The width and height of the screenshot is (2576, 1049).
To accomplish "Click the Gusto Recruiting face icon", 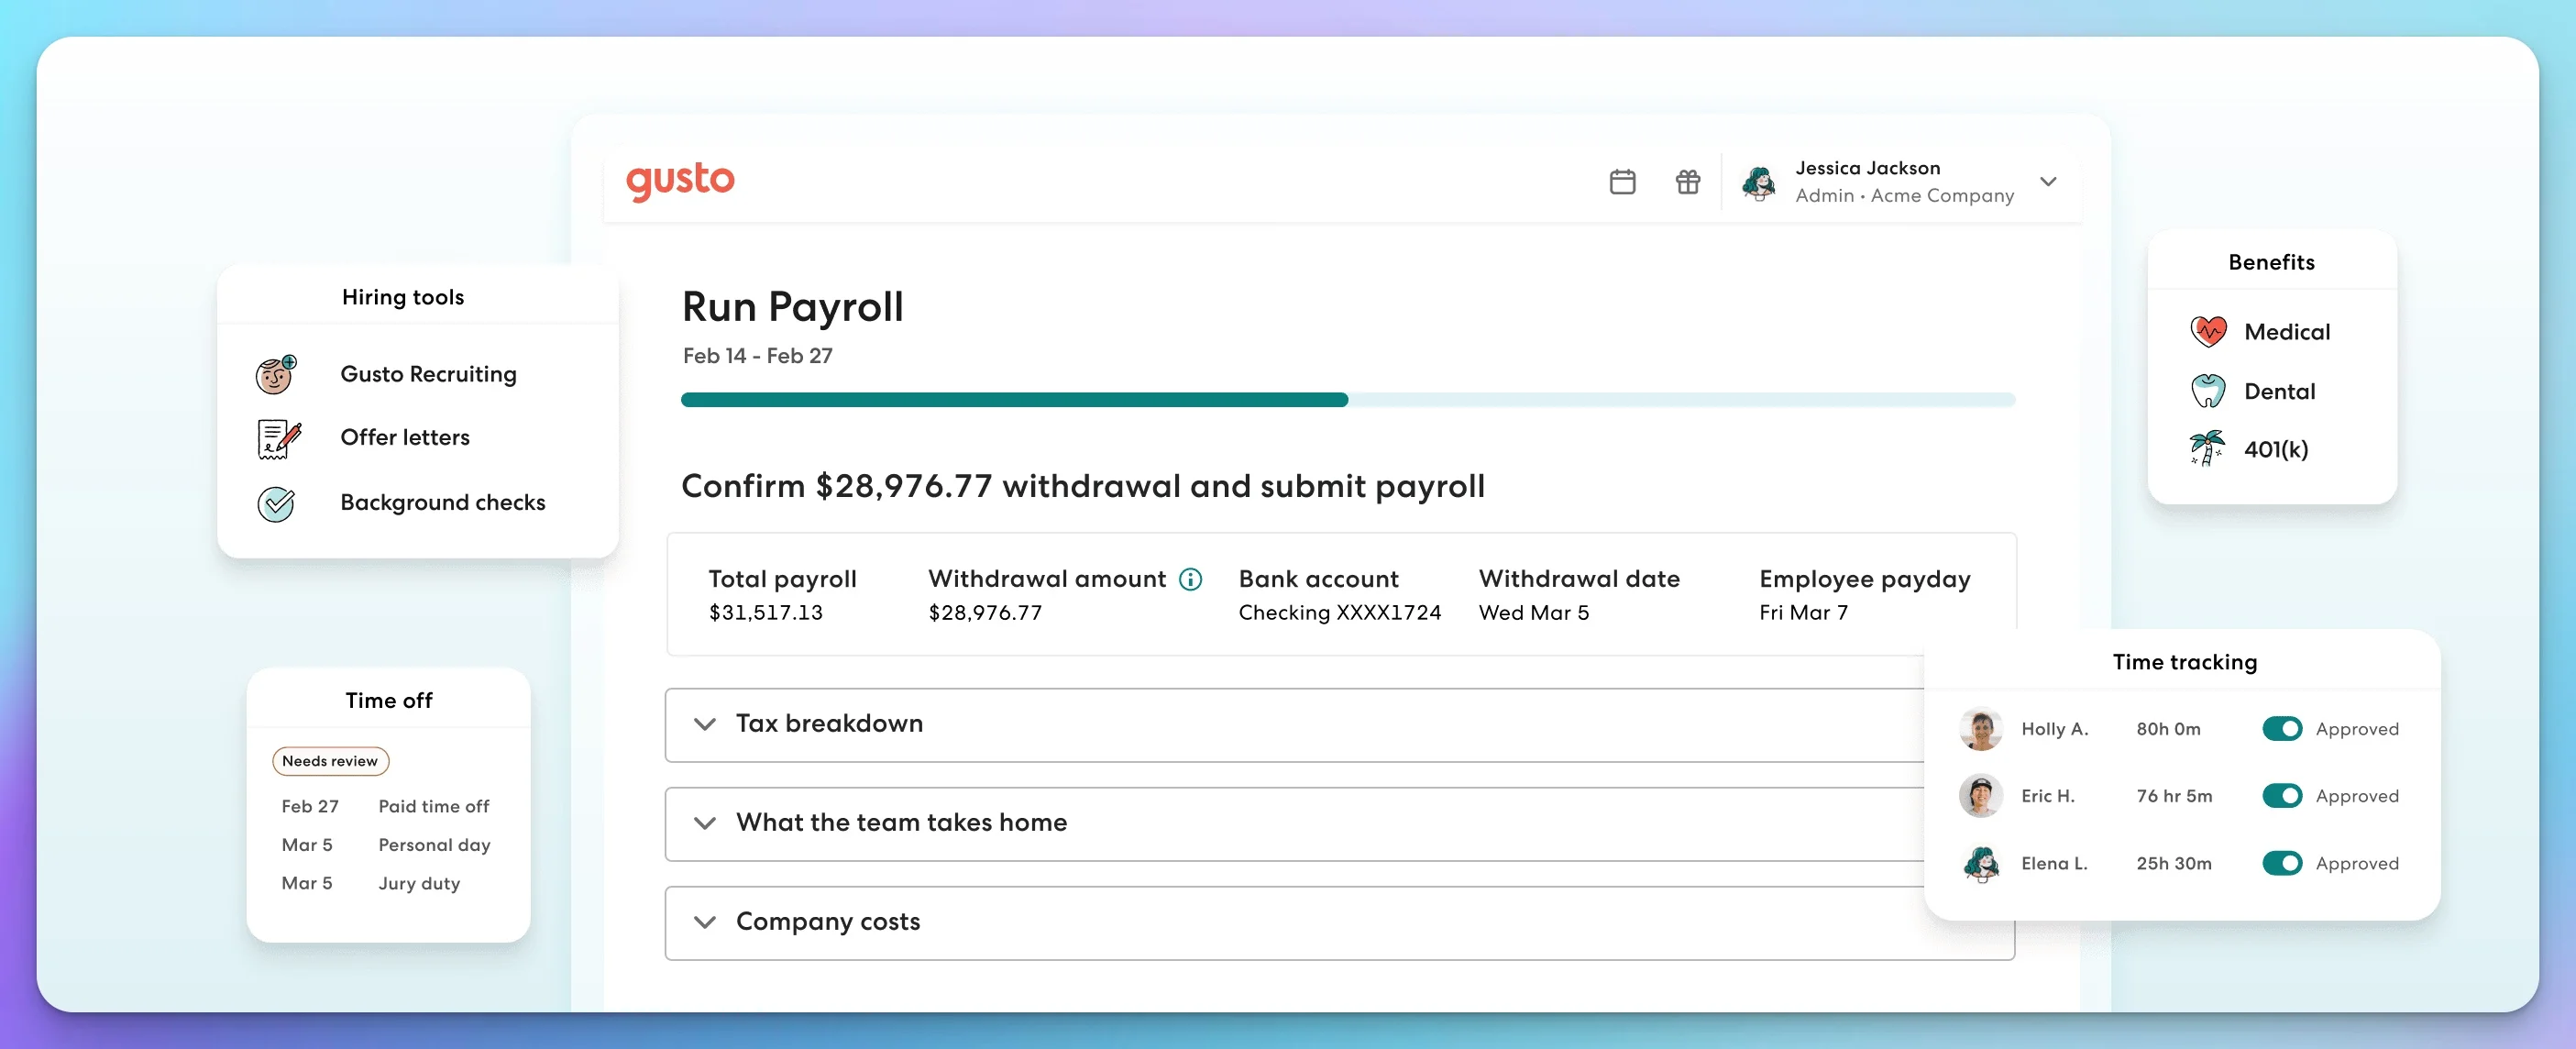I will click(276, 374).
